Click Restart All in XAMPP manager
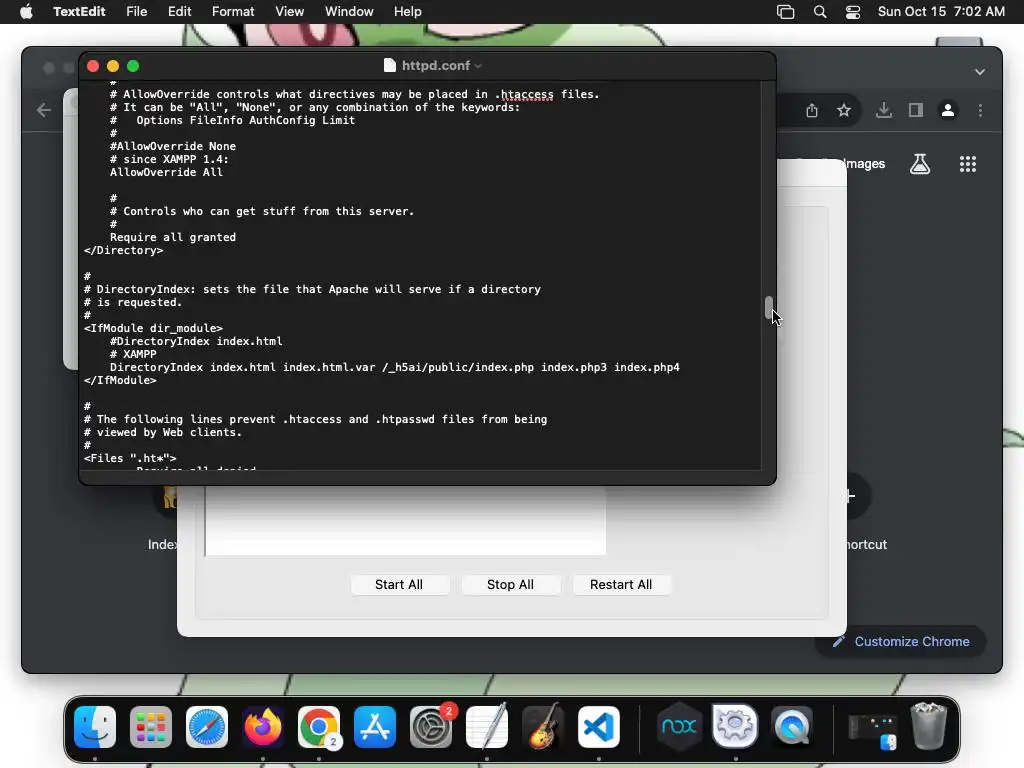1024x768 pixels. click(620, 584)
